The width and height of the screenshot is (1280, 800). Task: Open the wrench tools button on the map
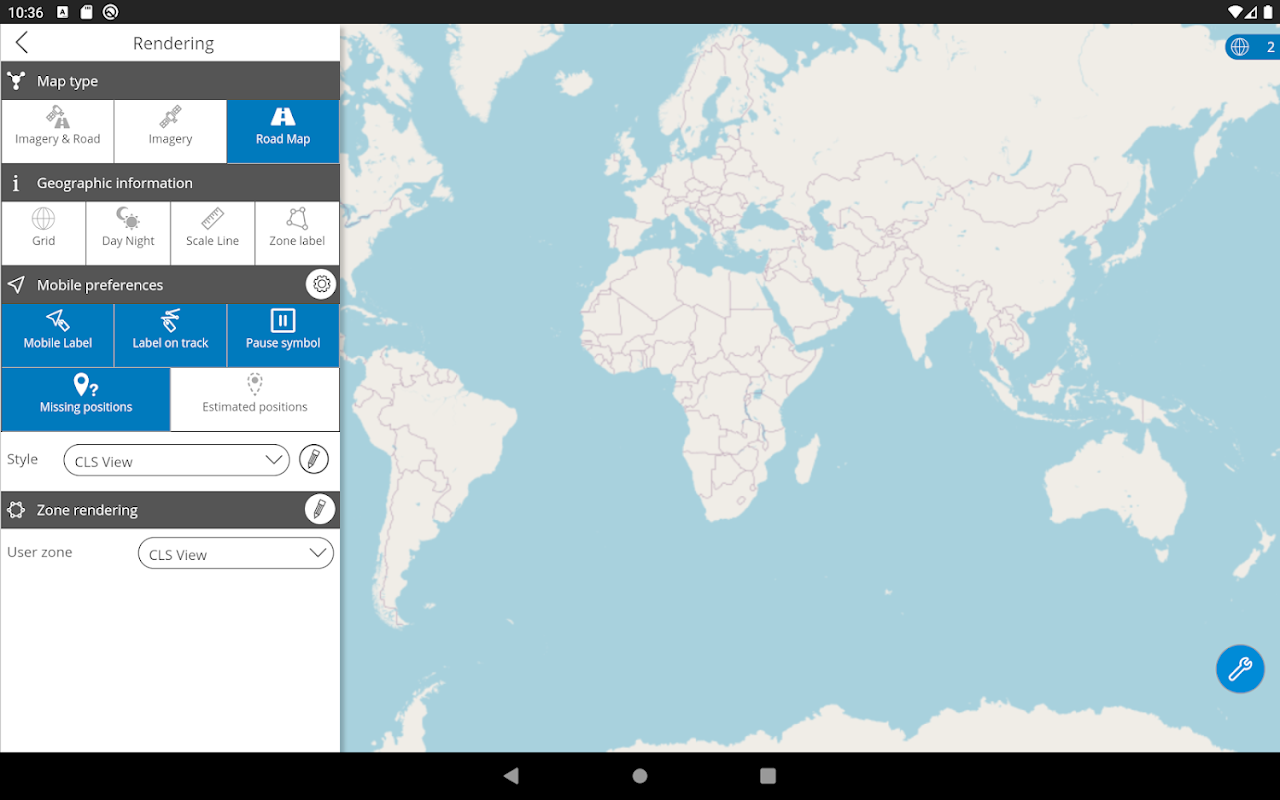[1240, 669]
